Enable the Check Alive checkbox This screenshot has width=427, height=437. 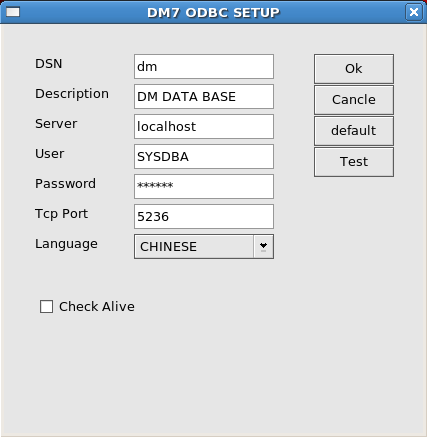coord(46,306)
